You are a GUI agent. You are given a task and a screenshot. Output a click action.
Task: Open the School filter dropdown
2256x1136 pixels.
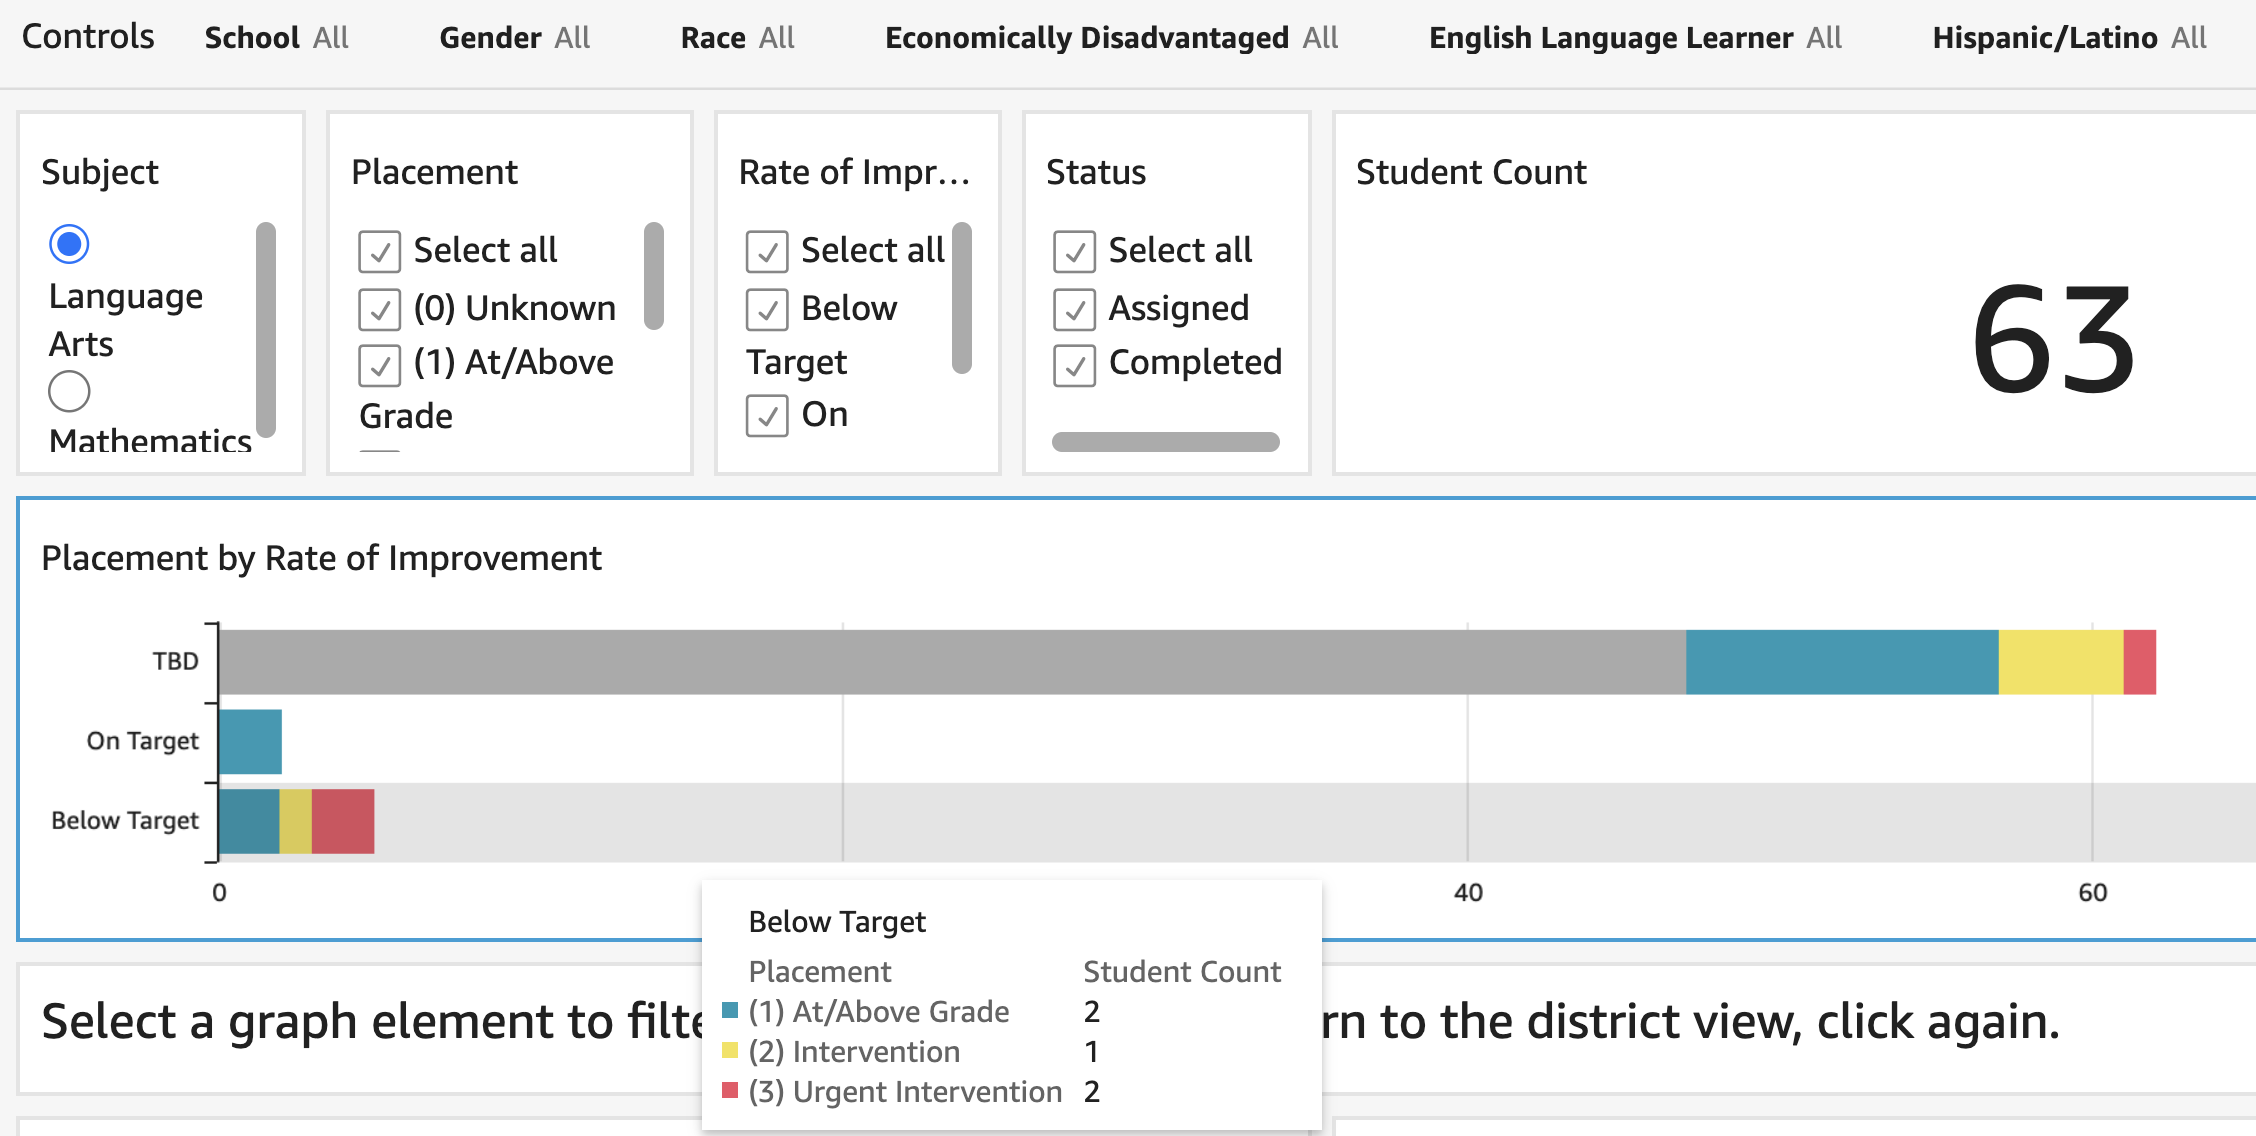(x=276, y=38)
